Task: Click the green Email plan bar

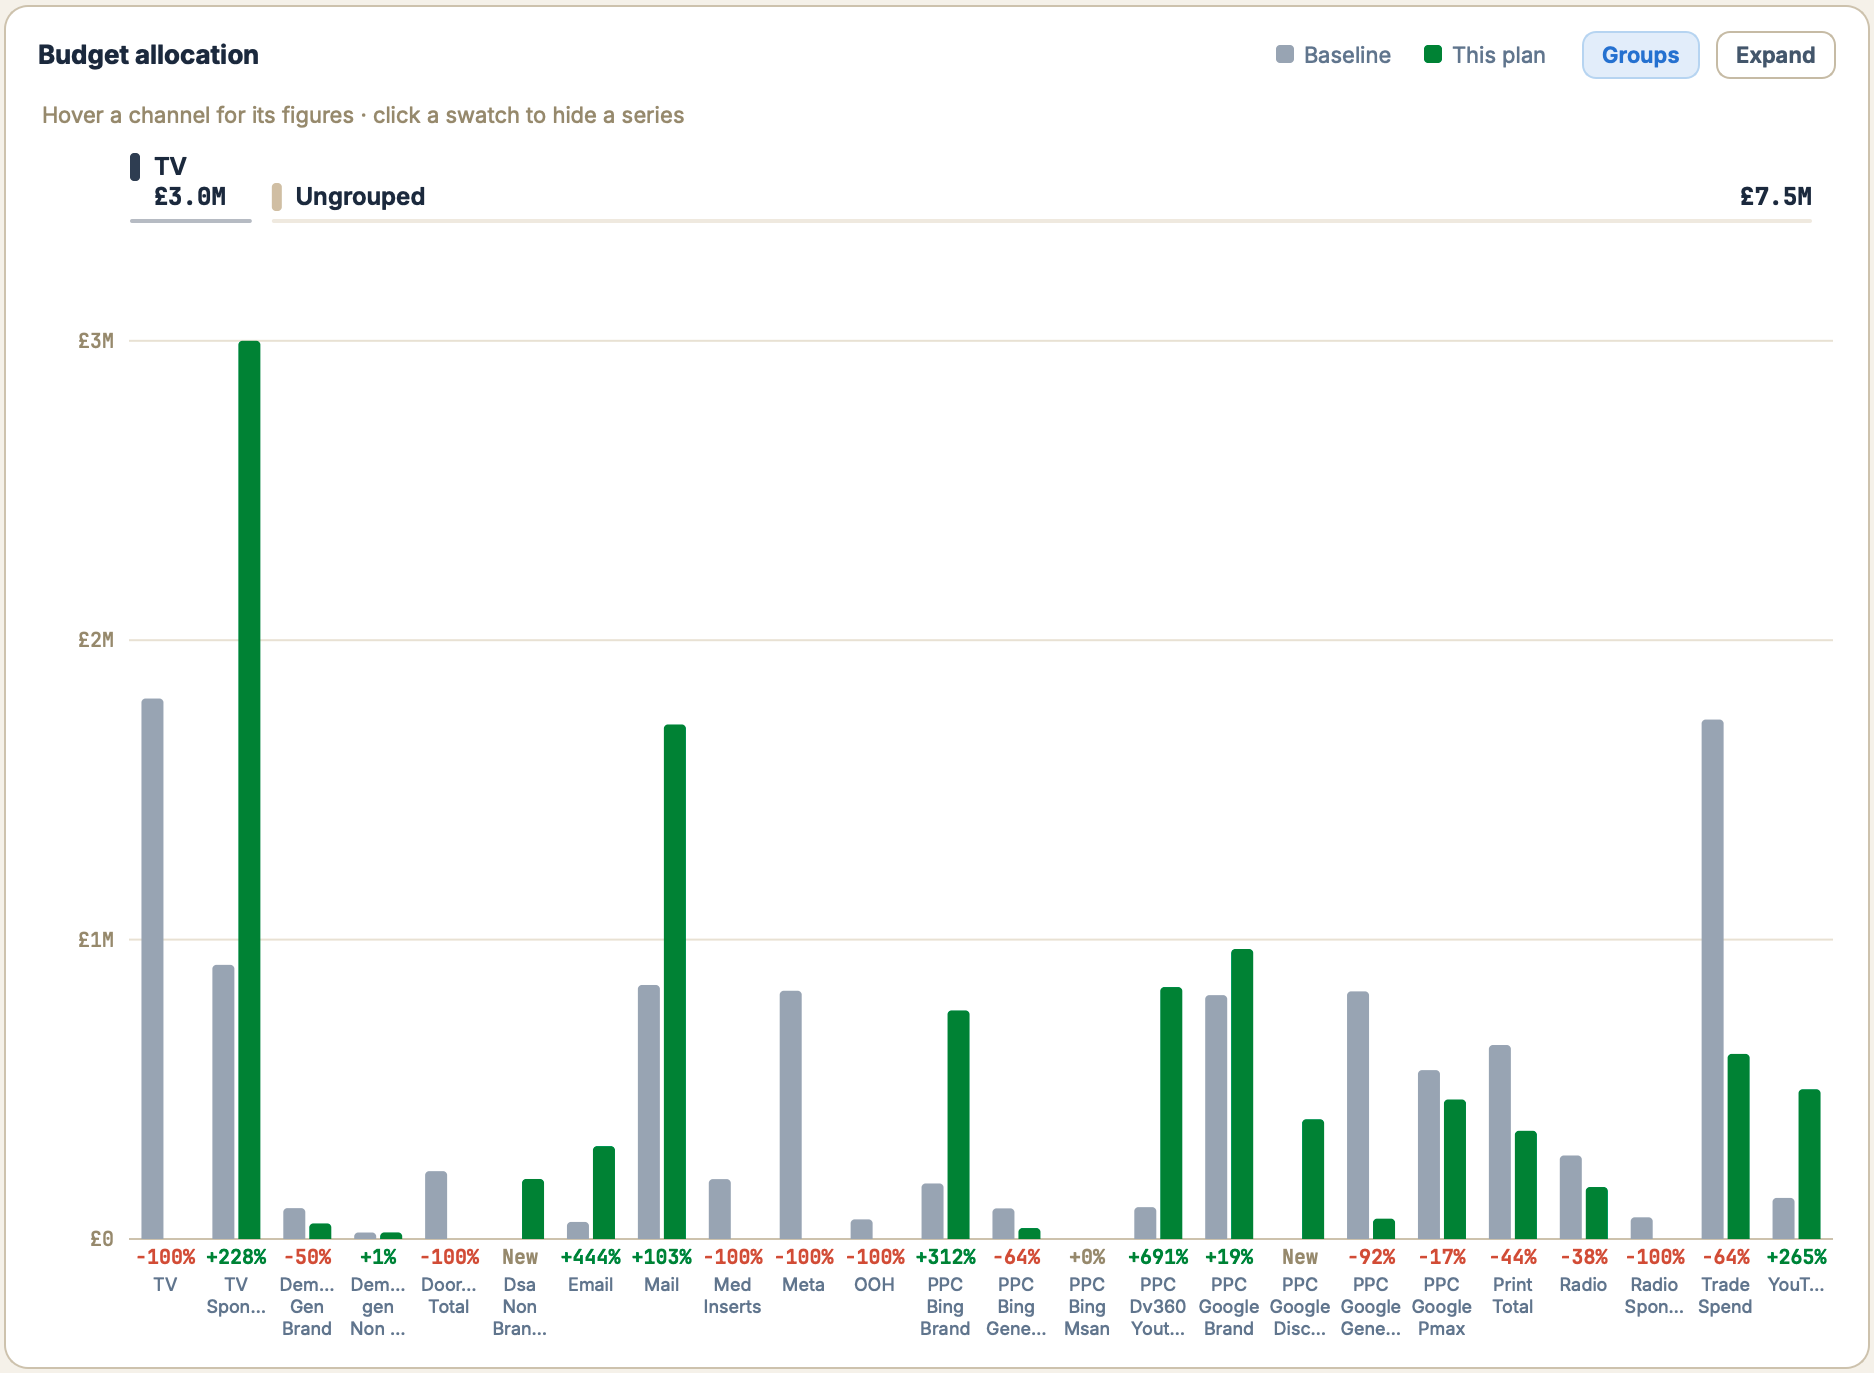Action: click(x=604, y=1193)
